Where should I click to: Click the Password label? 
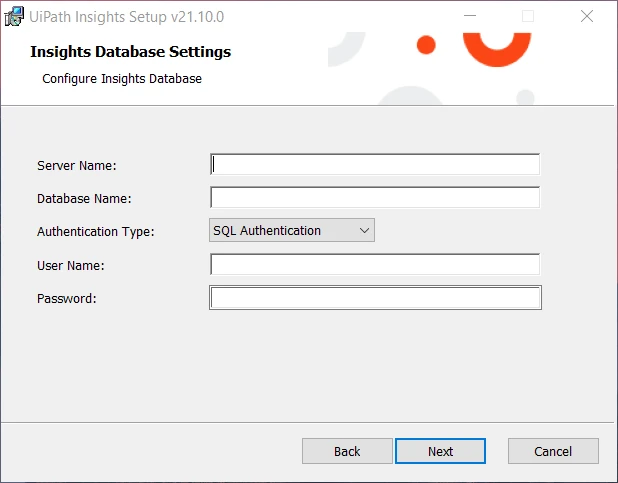pyautogui.click(x=67, y=299)
